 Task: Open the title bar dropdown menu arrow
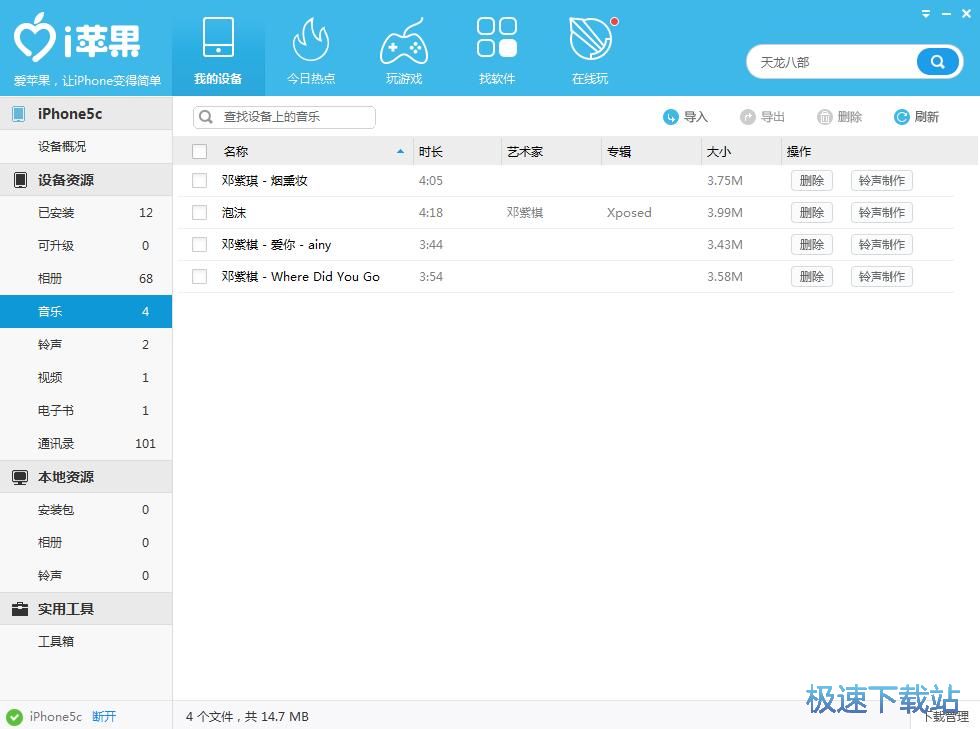coord(926,13)
